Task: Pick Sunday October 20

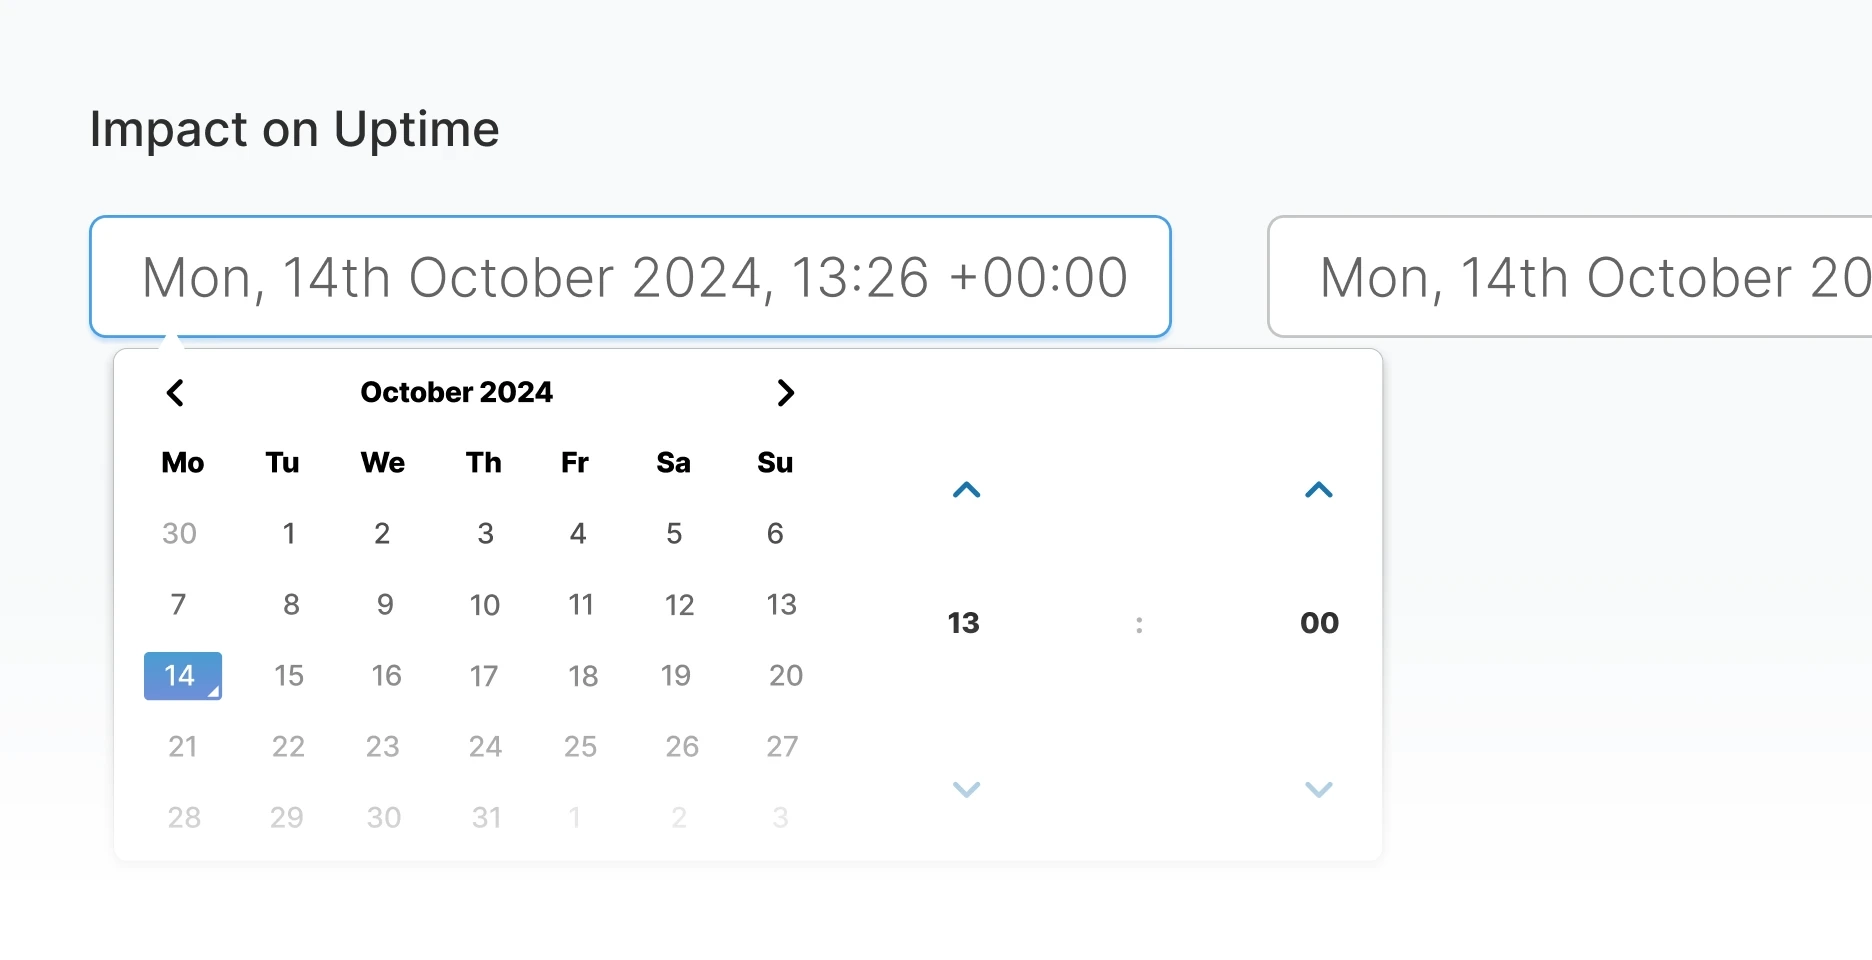Action: 785,675
